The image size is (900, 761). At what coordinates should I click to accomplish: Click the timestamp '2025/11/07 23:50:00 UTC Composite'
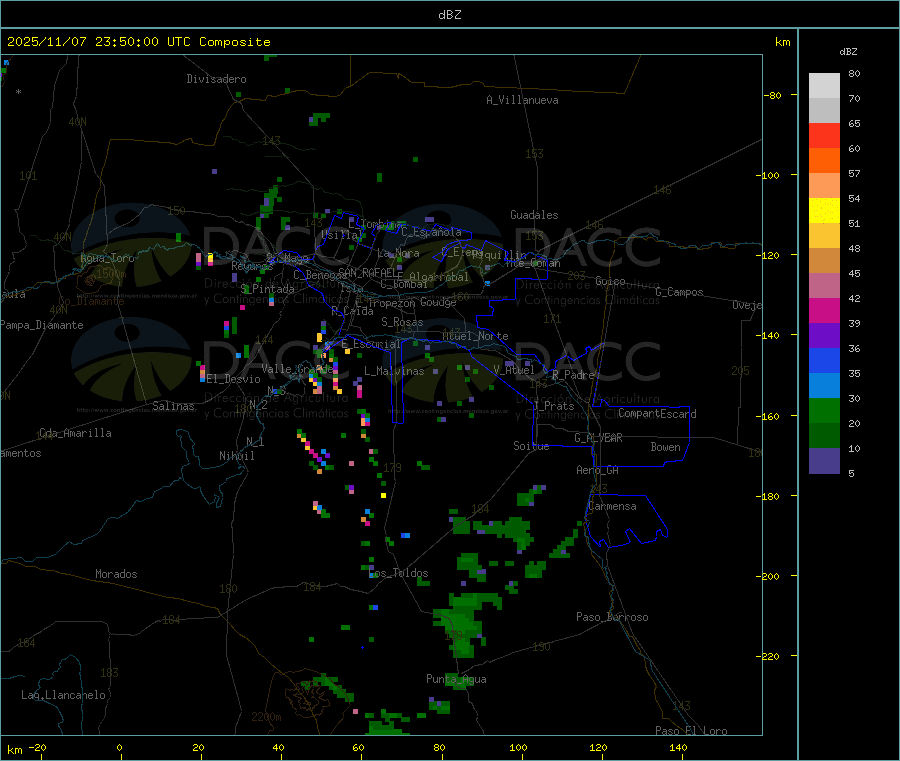[x=138, y=42]
